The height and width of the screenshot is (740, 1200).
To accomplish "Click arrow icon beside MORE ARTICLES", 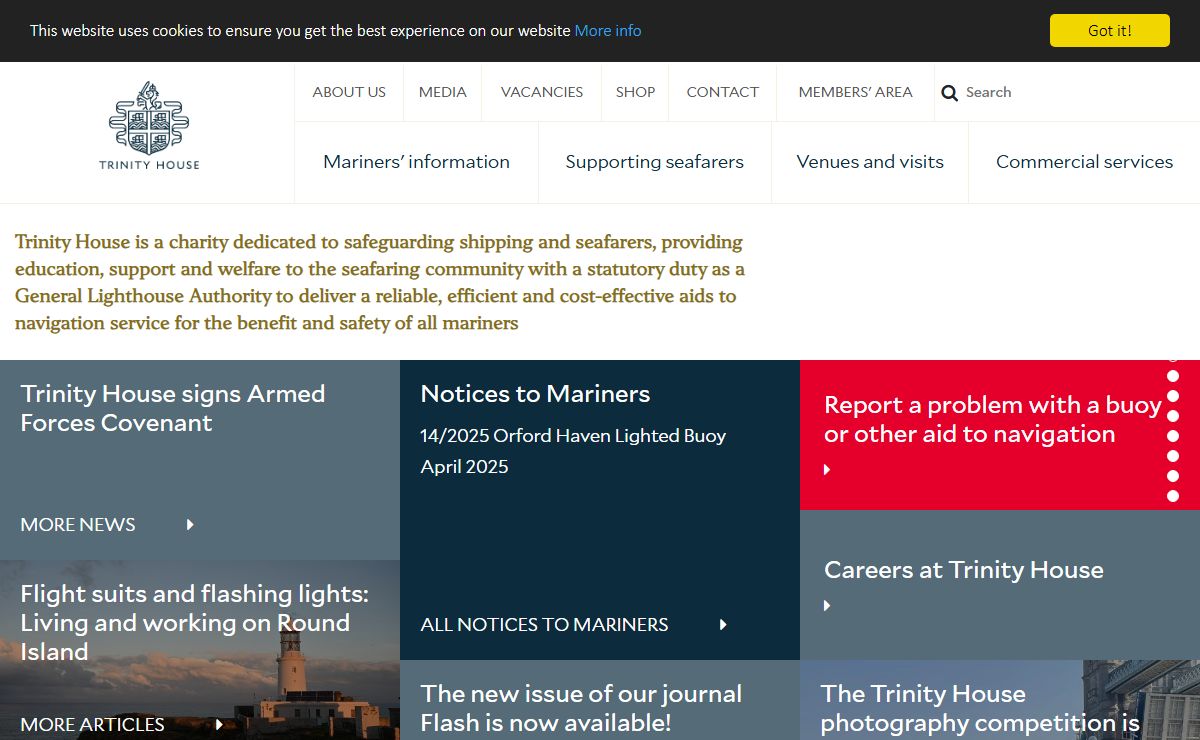I will [x=219, y=724].
